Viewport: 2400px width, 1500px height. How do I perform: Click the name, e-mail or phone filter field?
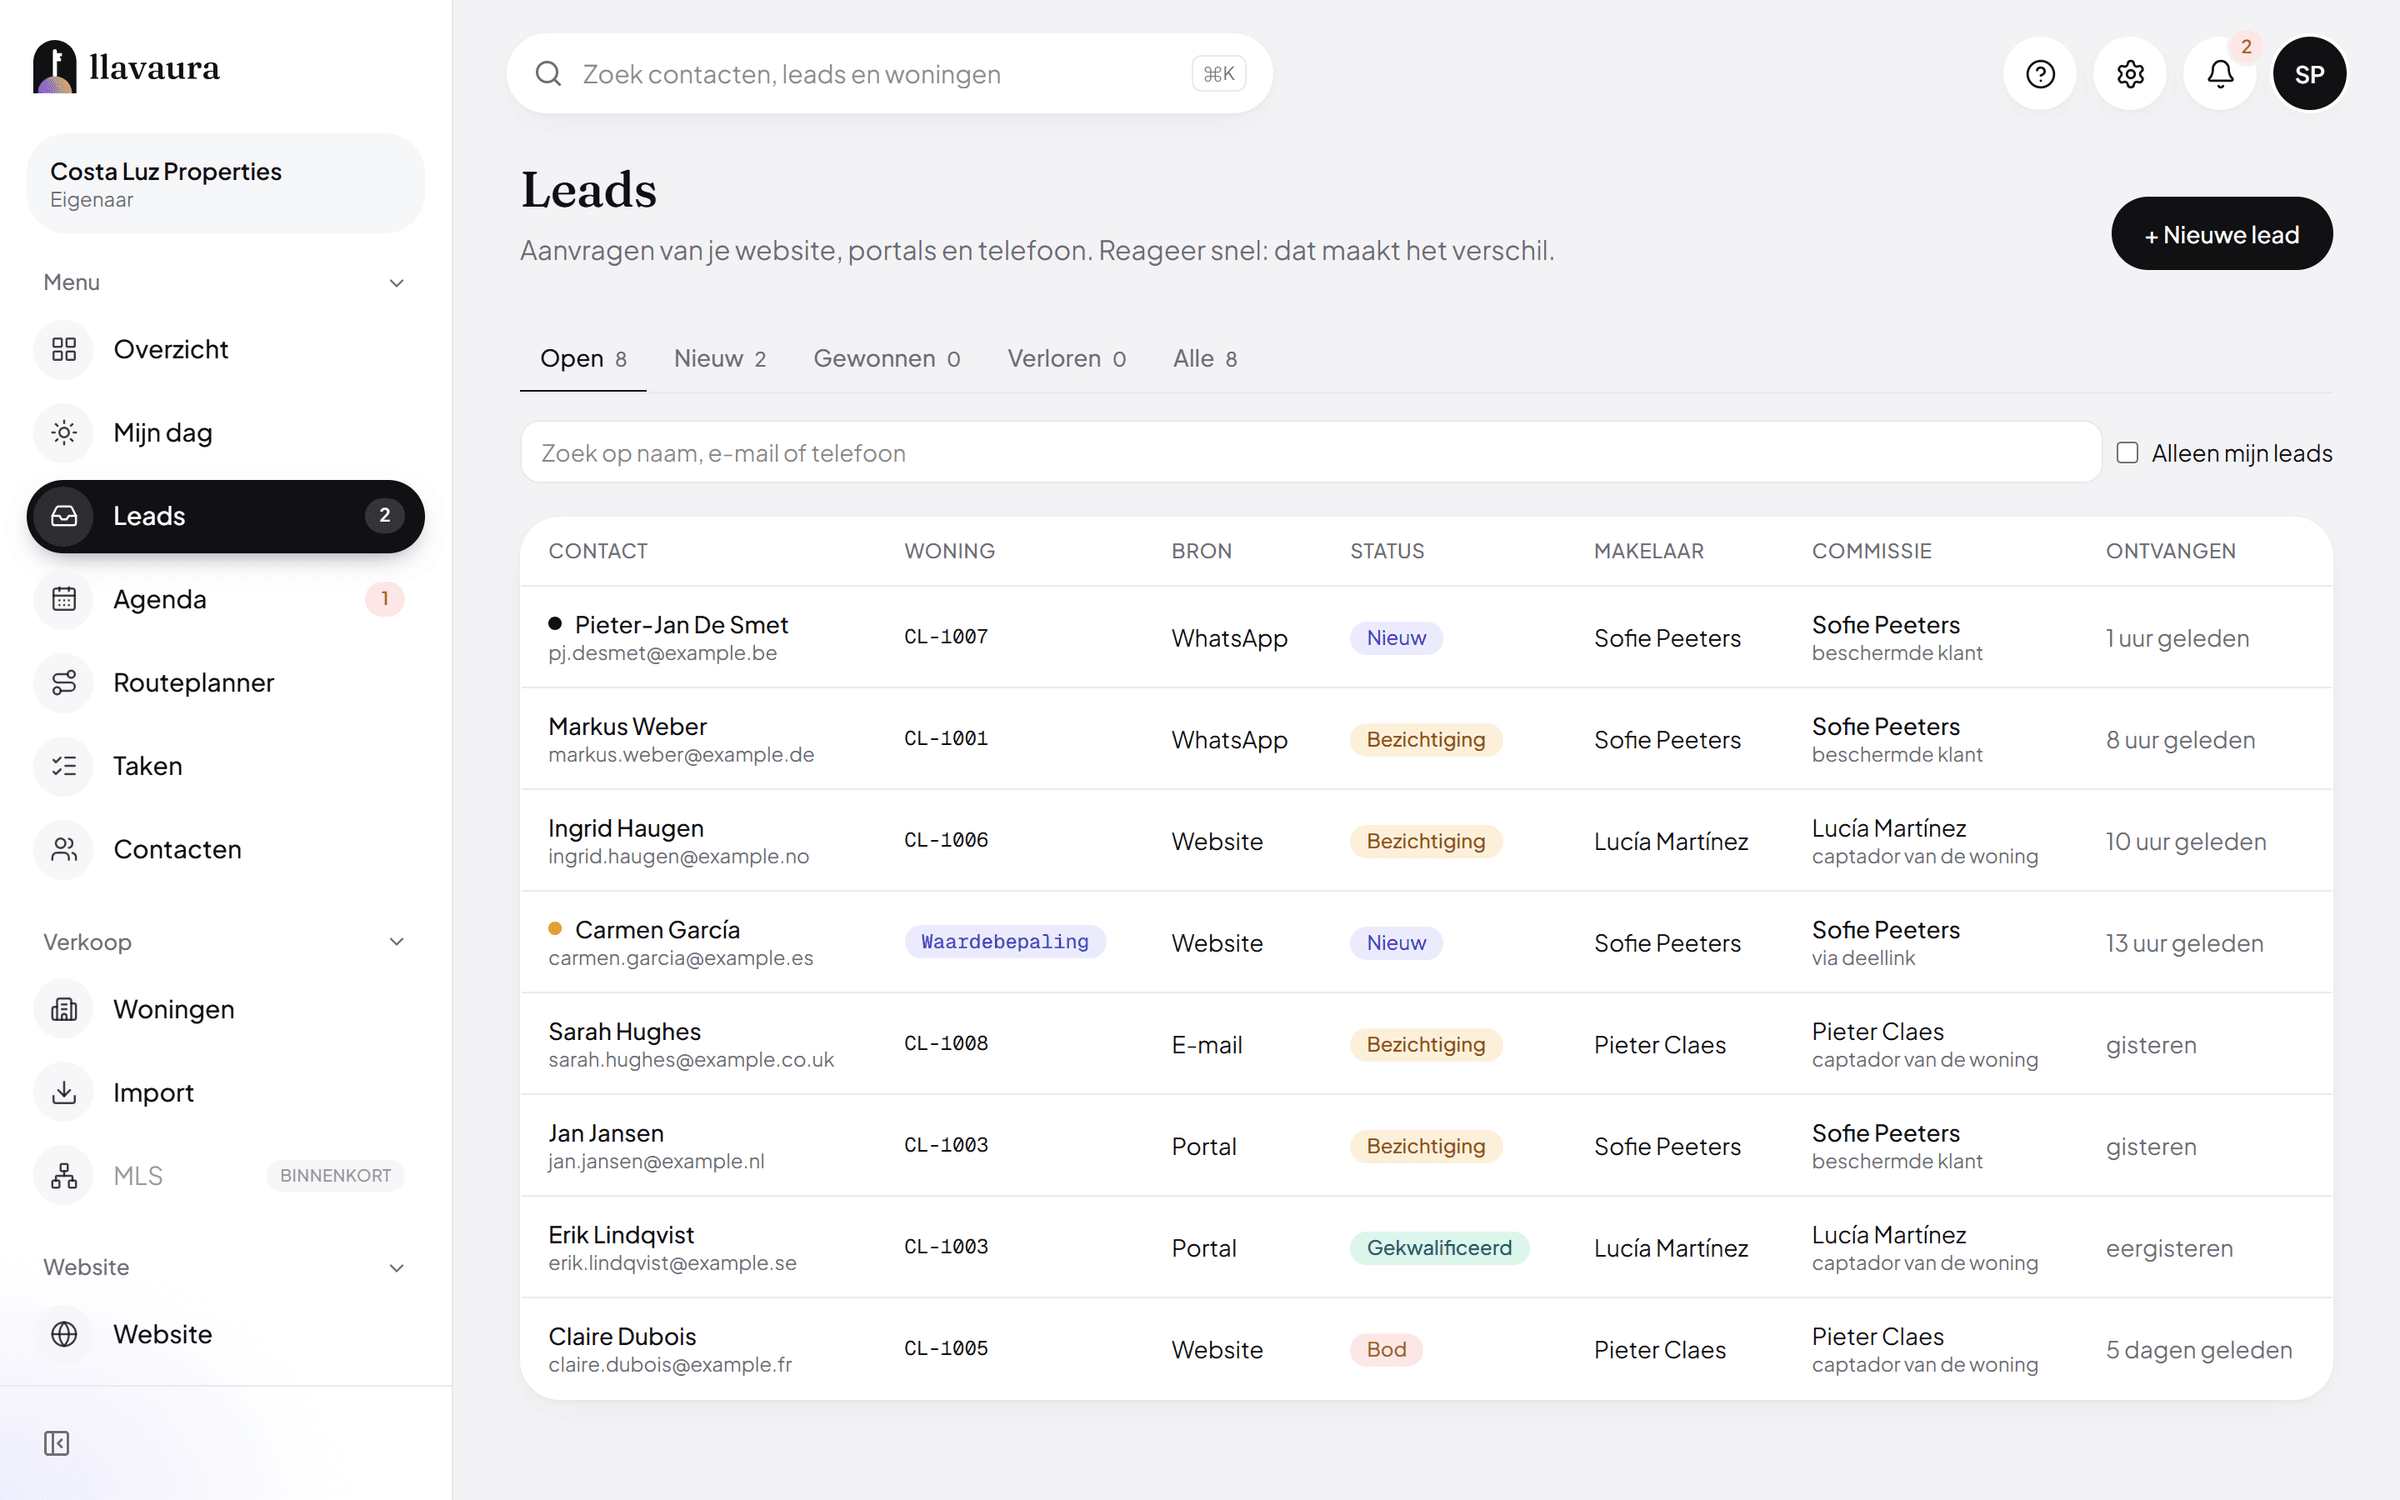pos(1311,453)
